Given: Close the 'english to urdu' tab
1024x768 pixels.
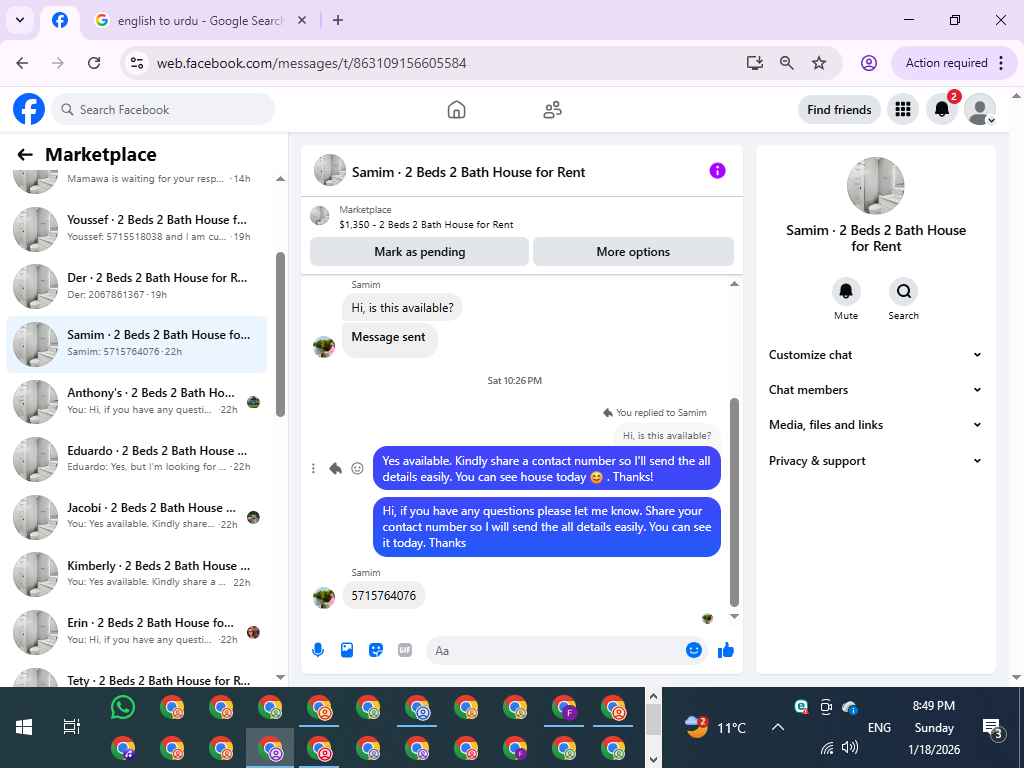Looking at the screenshot, I should coord(302,20).
